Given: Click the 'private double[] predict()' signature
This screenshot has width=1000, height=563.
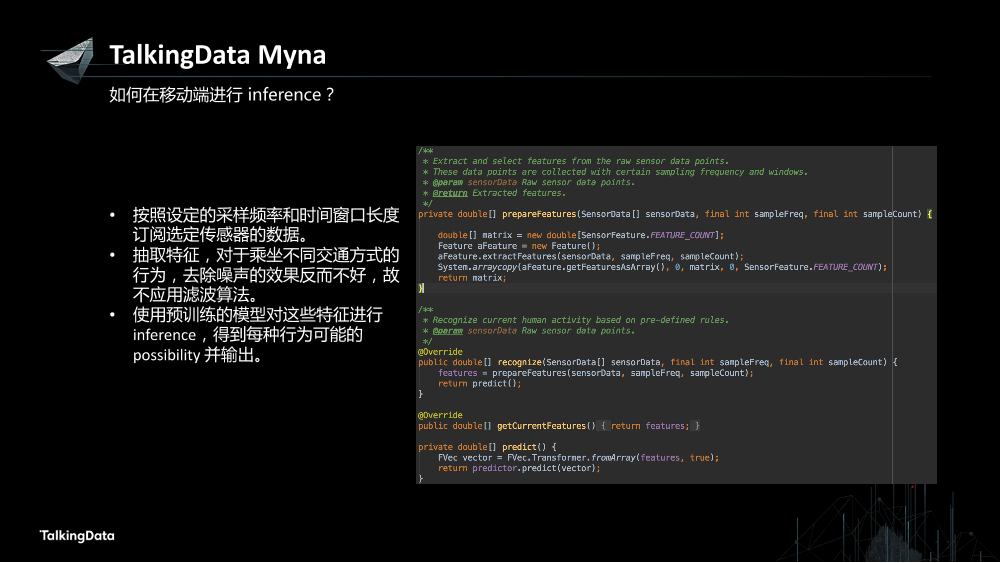Looking at the screenshot, I should pyautogui.click(x=487, y=447).
